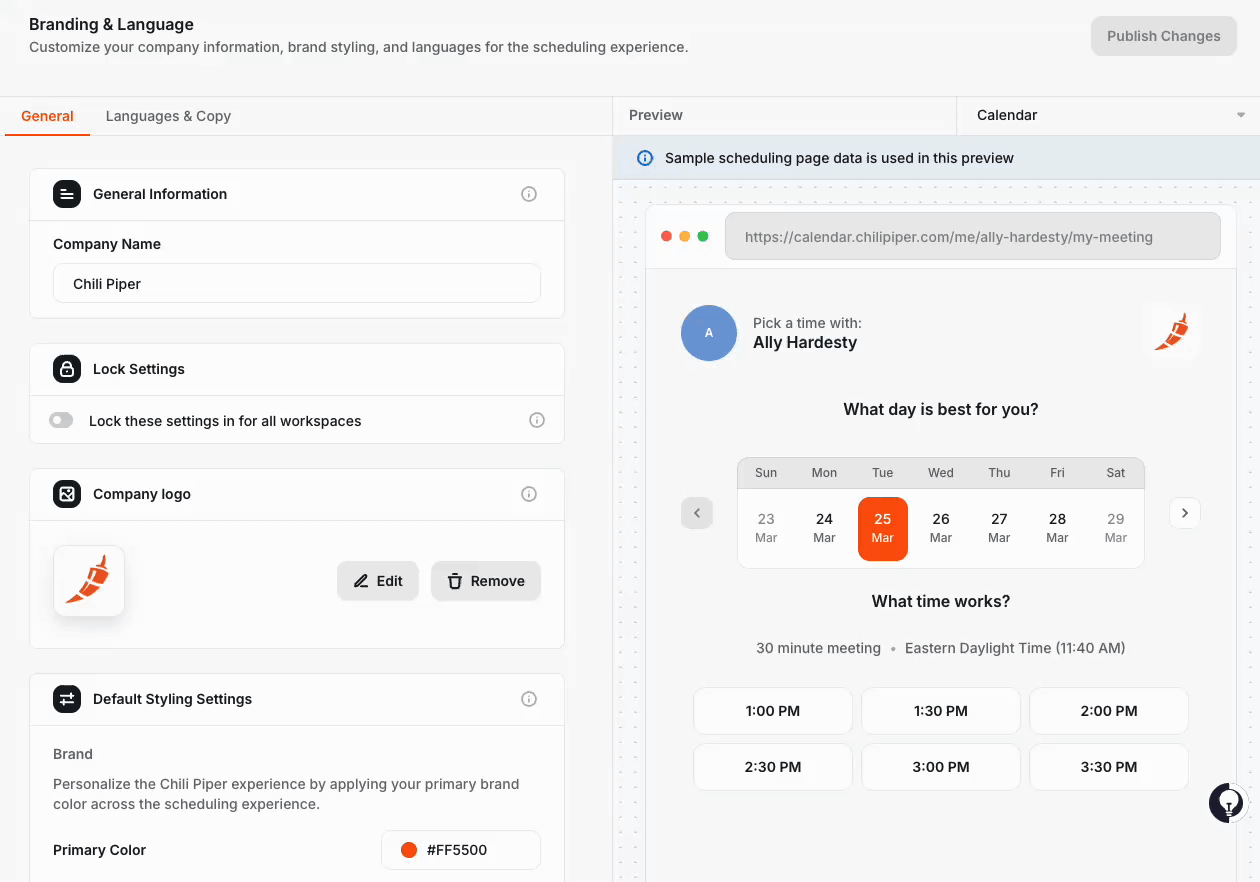Remove the company logo

coord(486,581)
